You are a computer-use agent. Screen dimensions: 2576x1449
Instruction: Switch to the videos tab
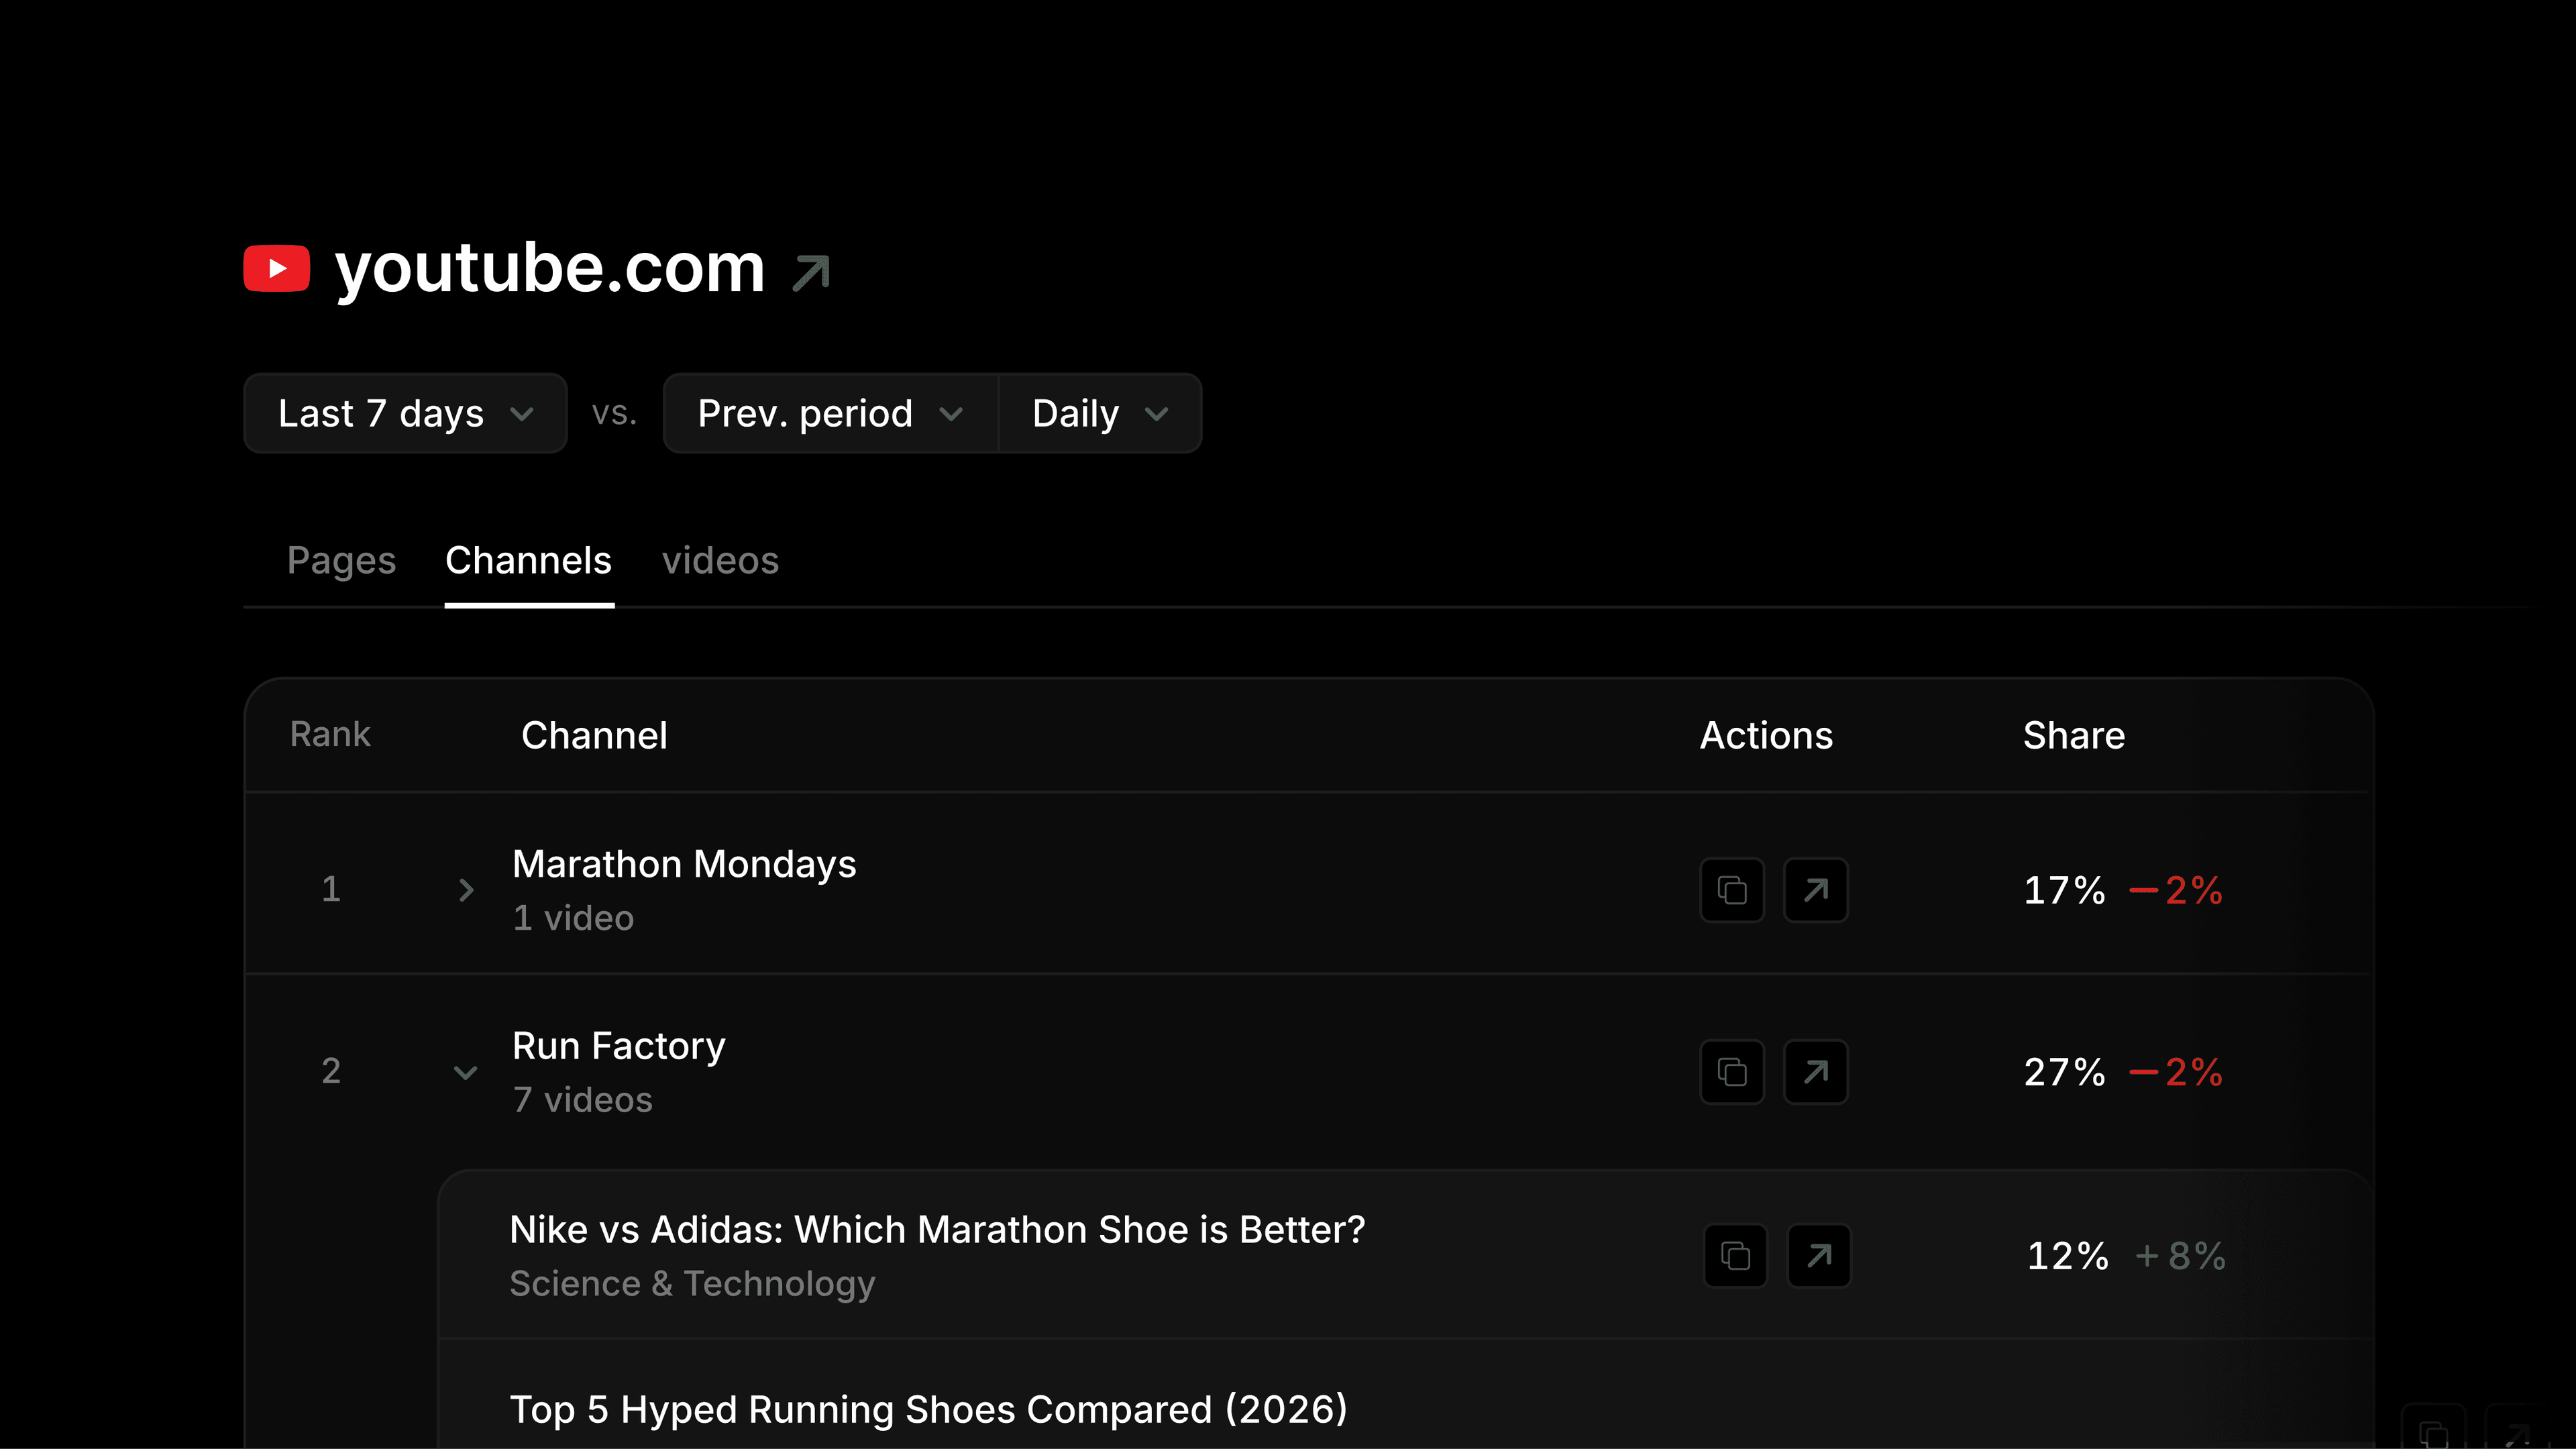pos(720,561)
